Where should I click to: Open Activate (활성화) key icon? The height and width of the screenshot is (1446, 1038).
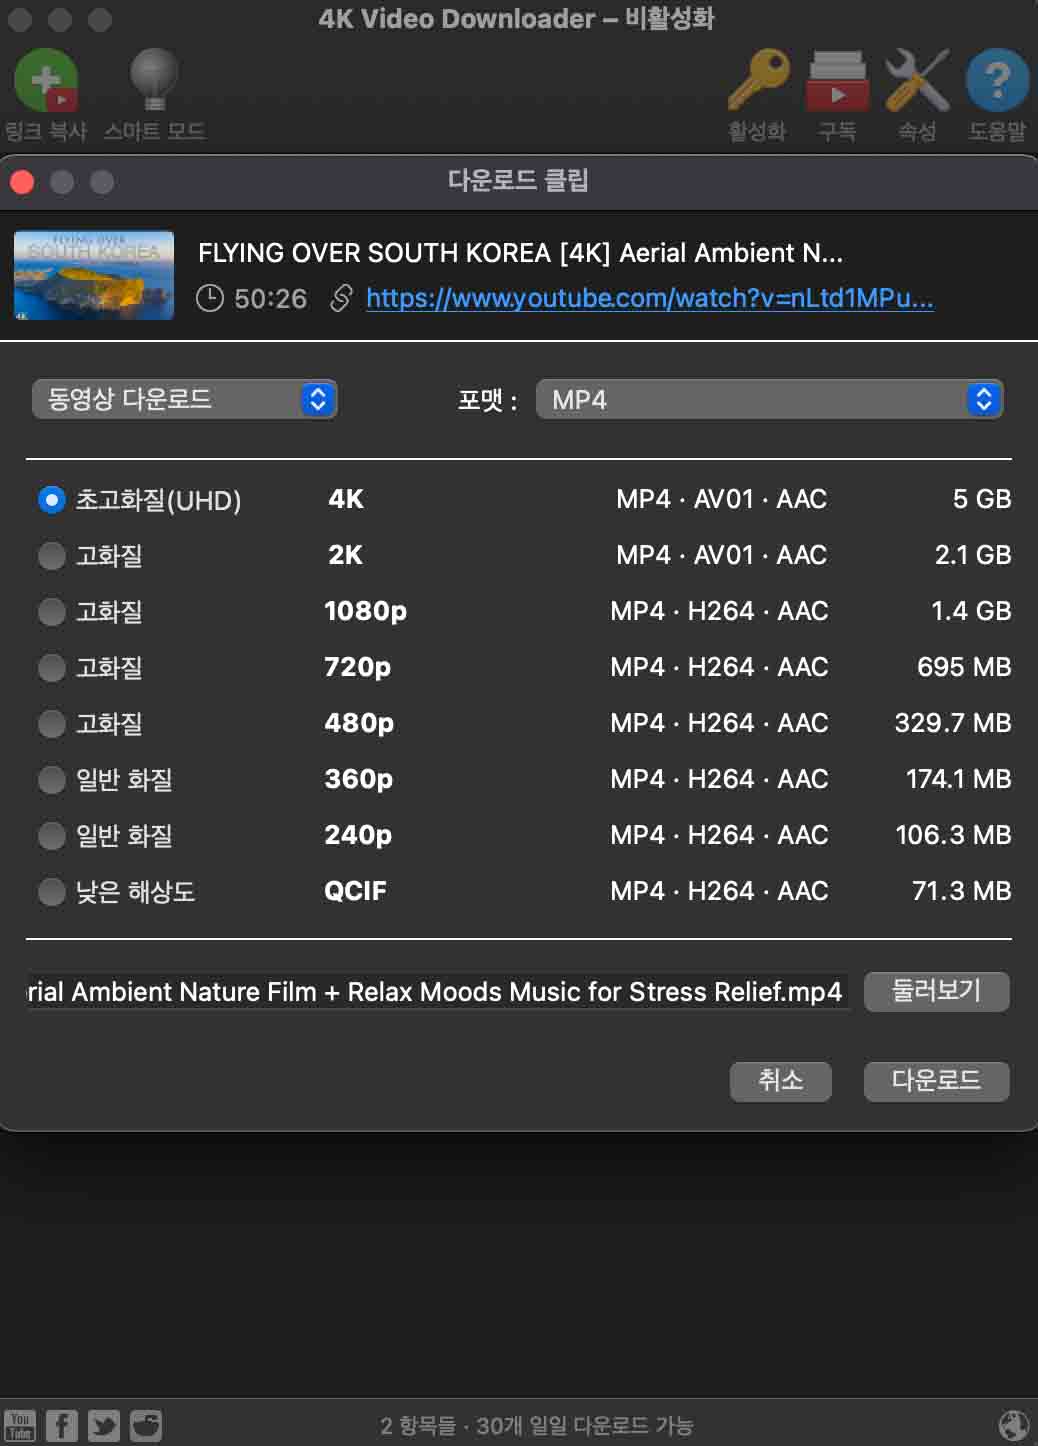pyautogui.click(x=757, y=80)
